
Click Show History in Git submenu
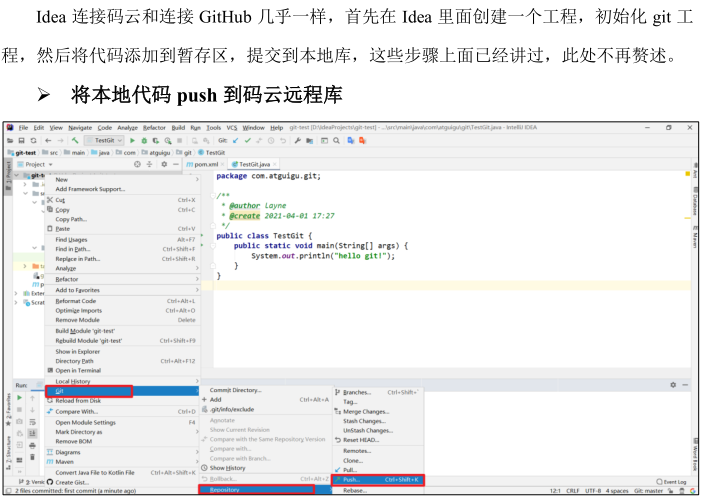266,468
